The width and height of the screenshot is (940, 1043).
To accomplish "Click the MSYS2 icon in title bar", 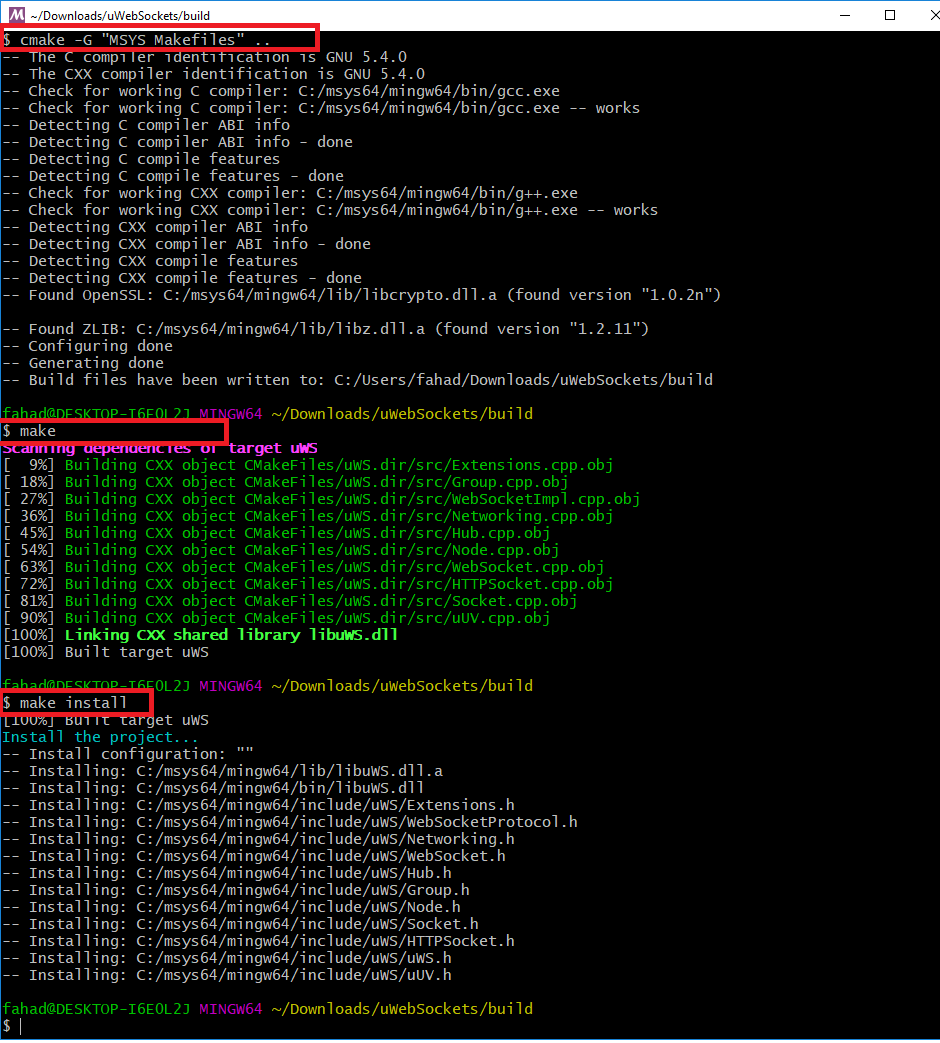I will (16, 15).
